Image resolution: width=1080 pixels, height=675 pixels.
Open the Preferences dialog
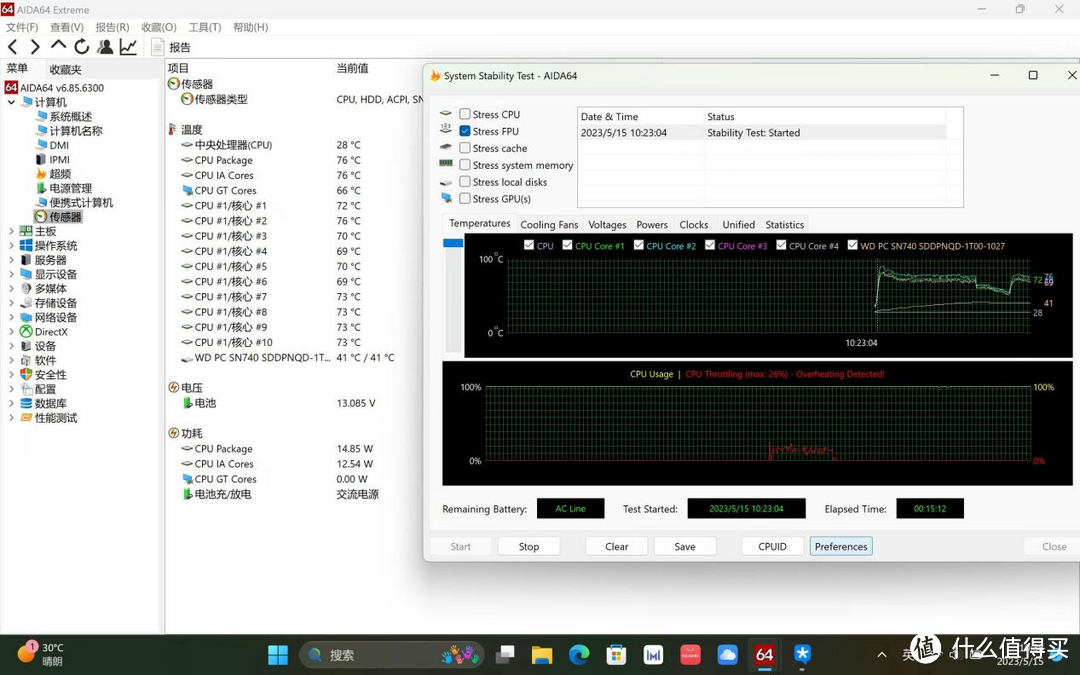840,546
